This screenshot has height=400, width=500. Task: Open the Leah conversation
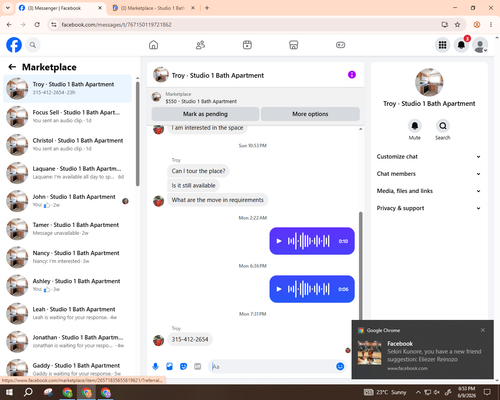coord(67,313)
